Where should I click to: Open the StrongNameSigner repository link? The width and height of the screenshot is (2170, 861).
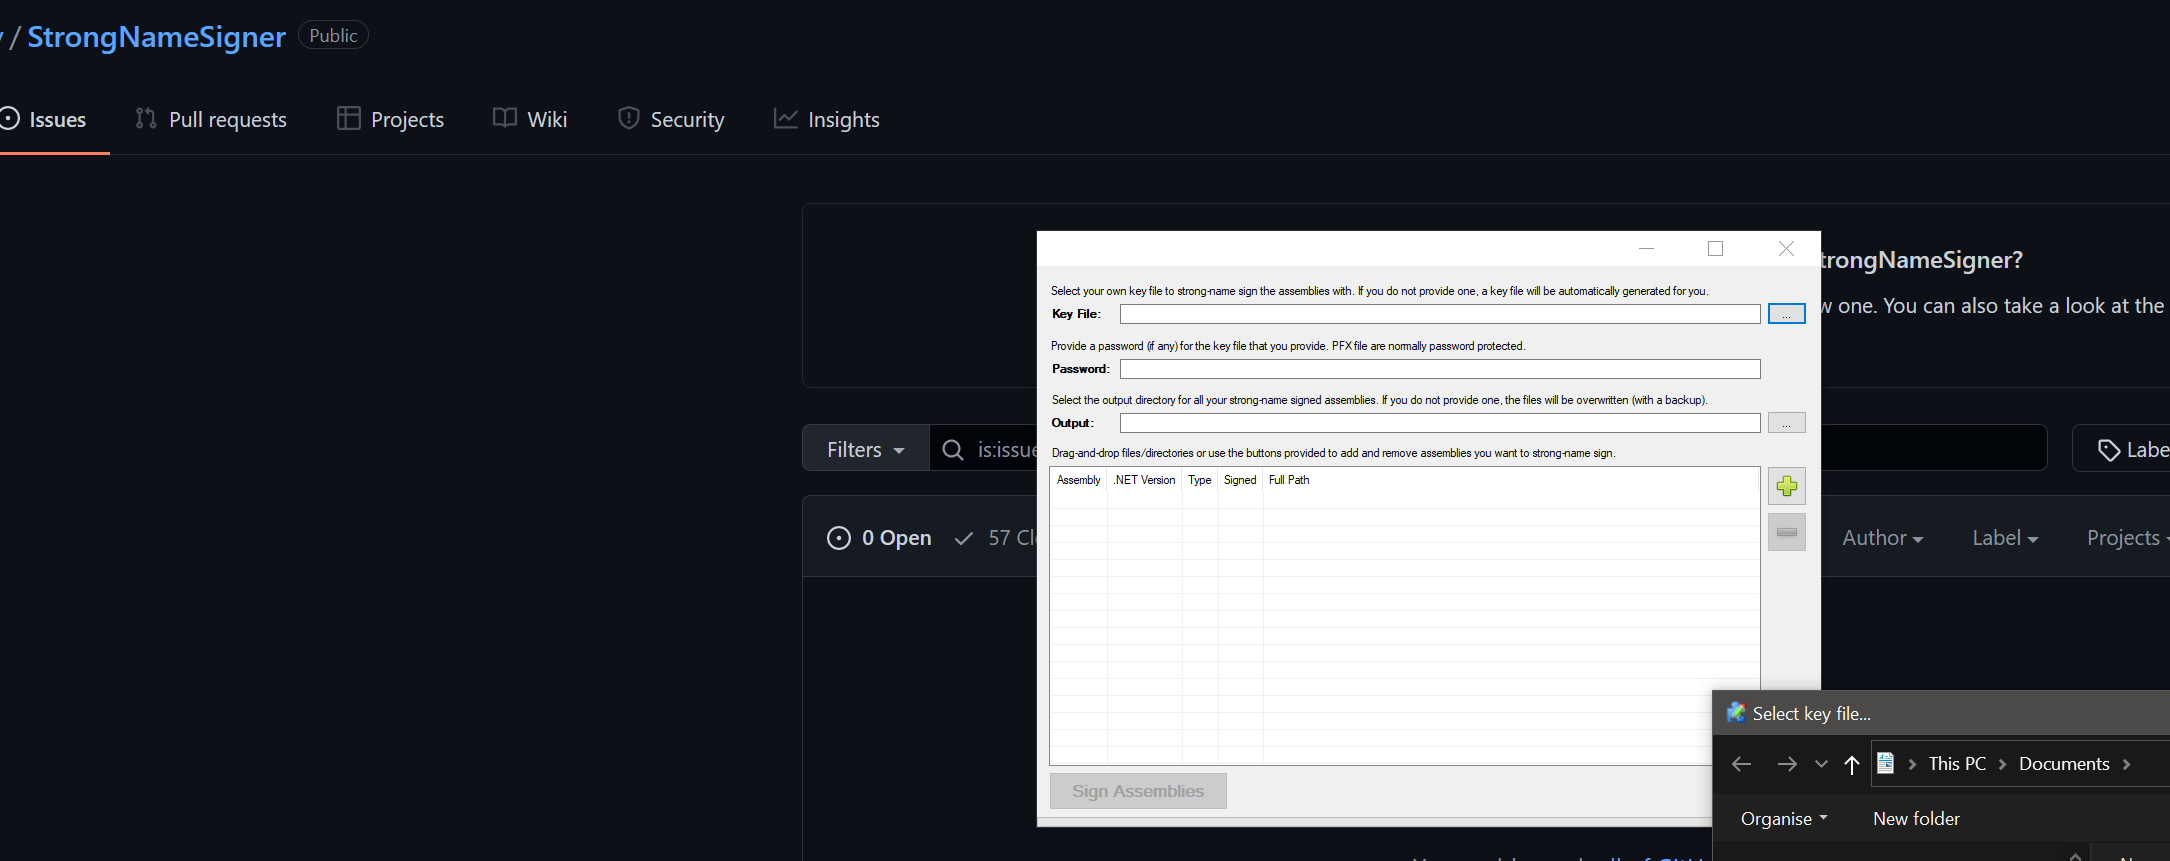tap(156, 37)
